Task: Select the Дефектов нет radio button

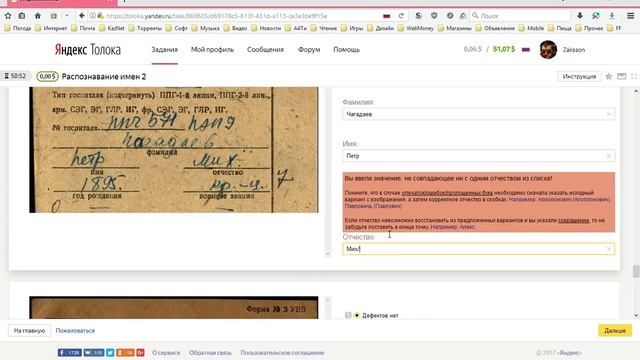Action: coord(357,315)
